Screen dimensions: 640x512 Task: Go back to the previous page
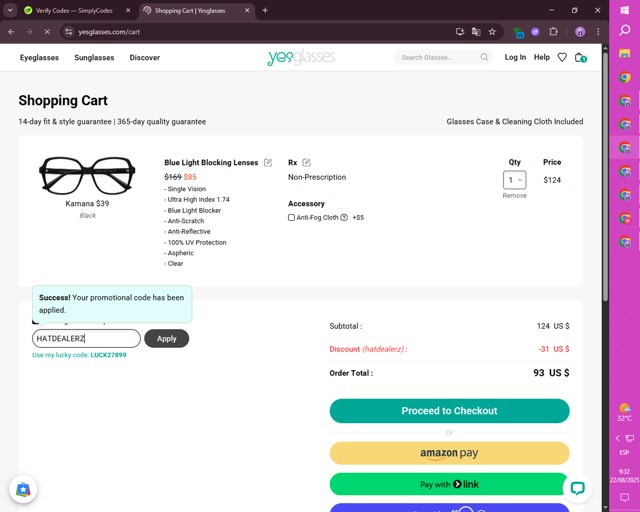point(11,31)
